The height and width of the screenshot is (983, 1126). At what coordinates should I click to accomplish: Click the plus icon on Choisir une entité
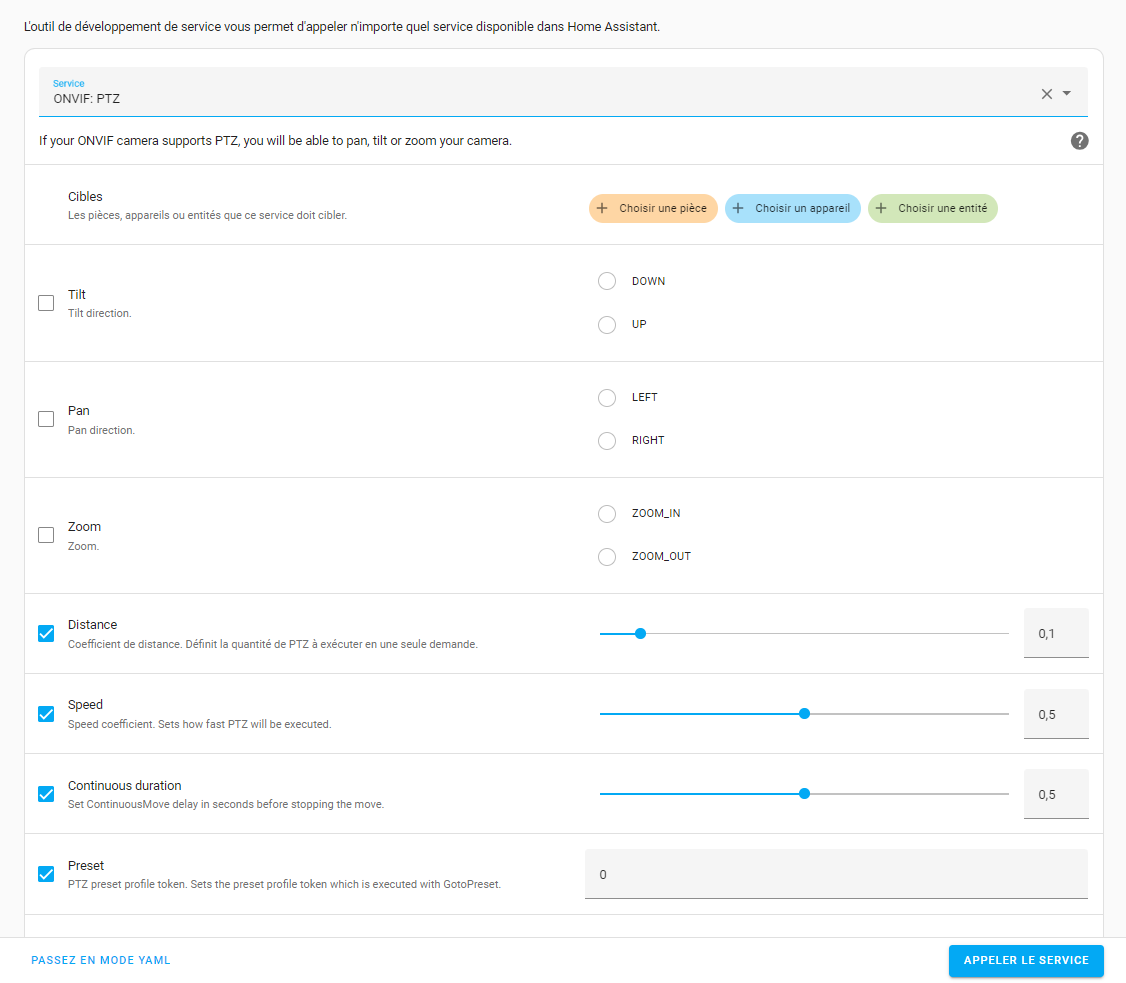[x=881, y=208]
